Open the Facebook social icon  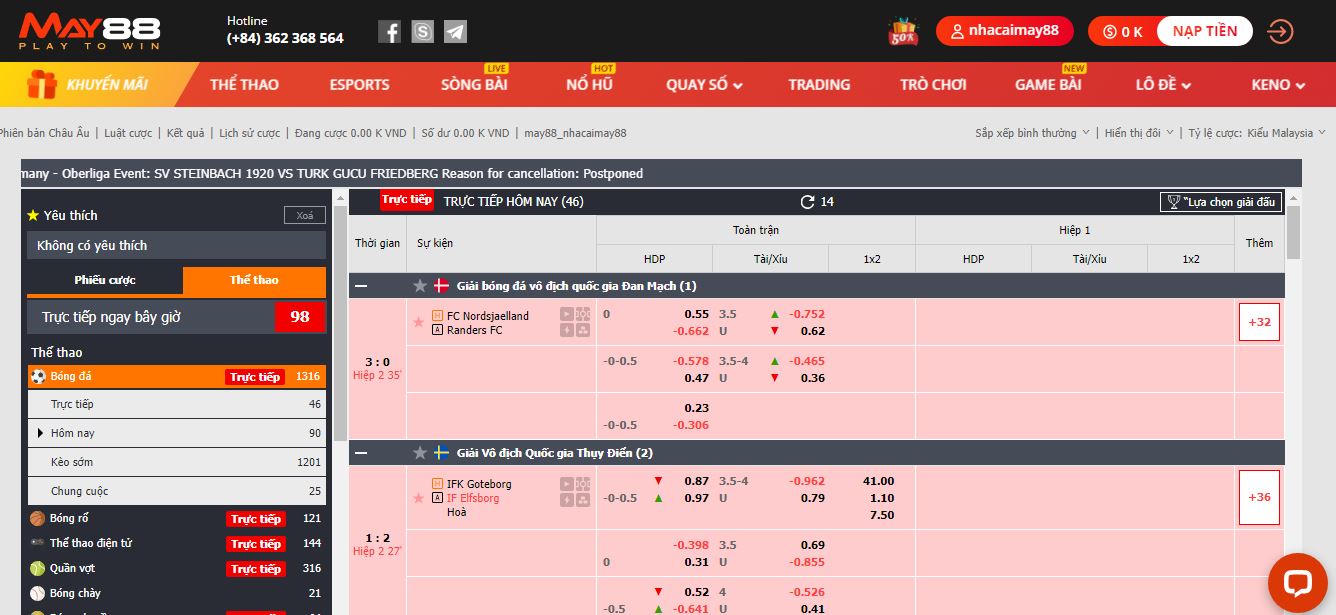tap(389, 32)
